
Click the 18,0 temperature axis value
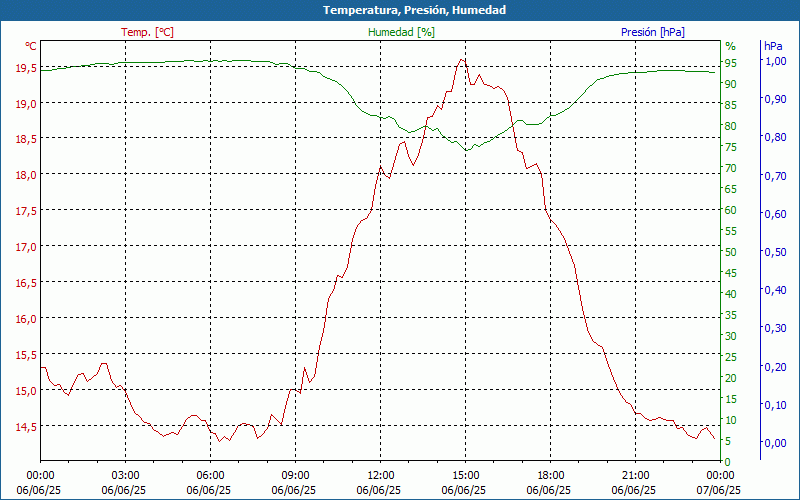28,174
